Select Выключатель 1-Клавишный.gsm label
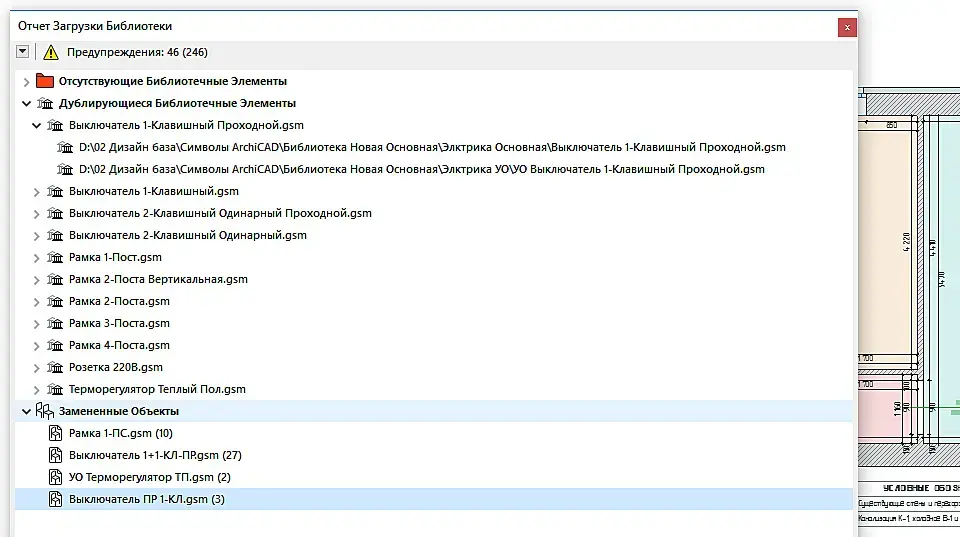960x537 pixels. (x=154, y=191)
